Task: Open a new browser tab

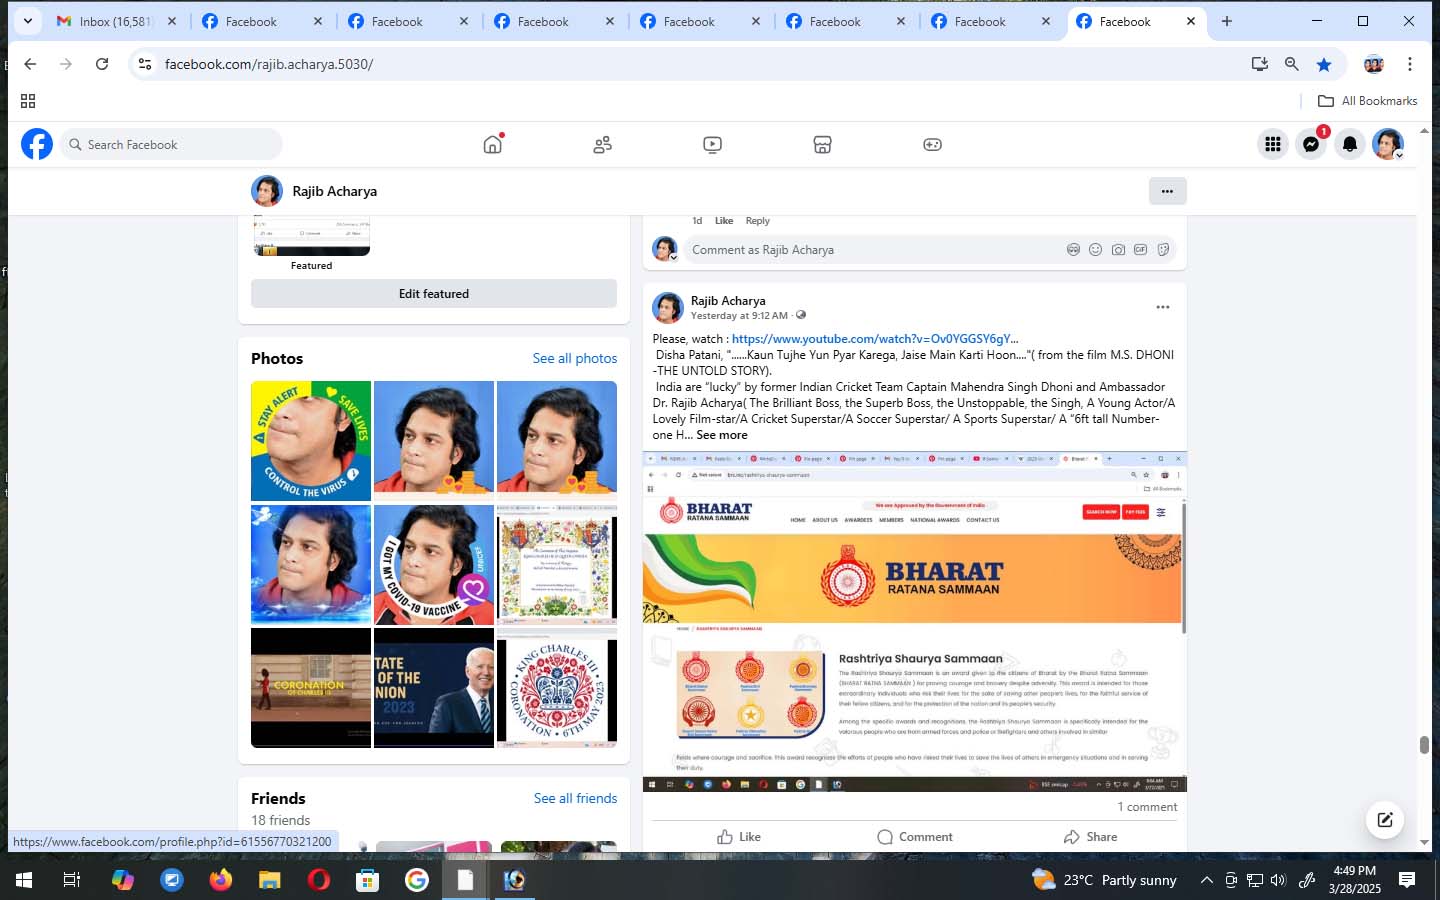Action: tap(1227, 21)
